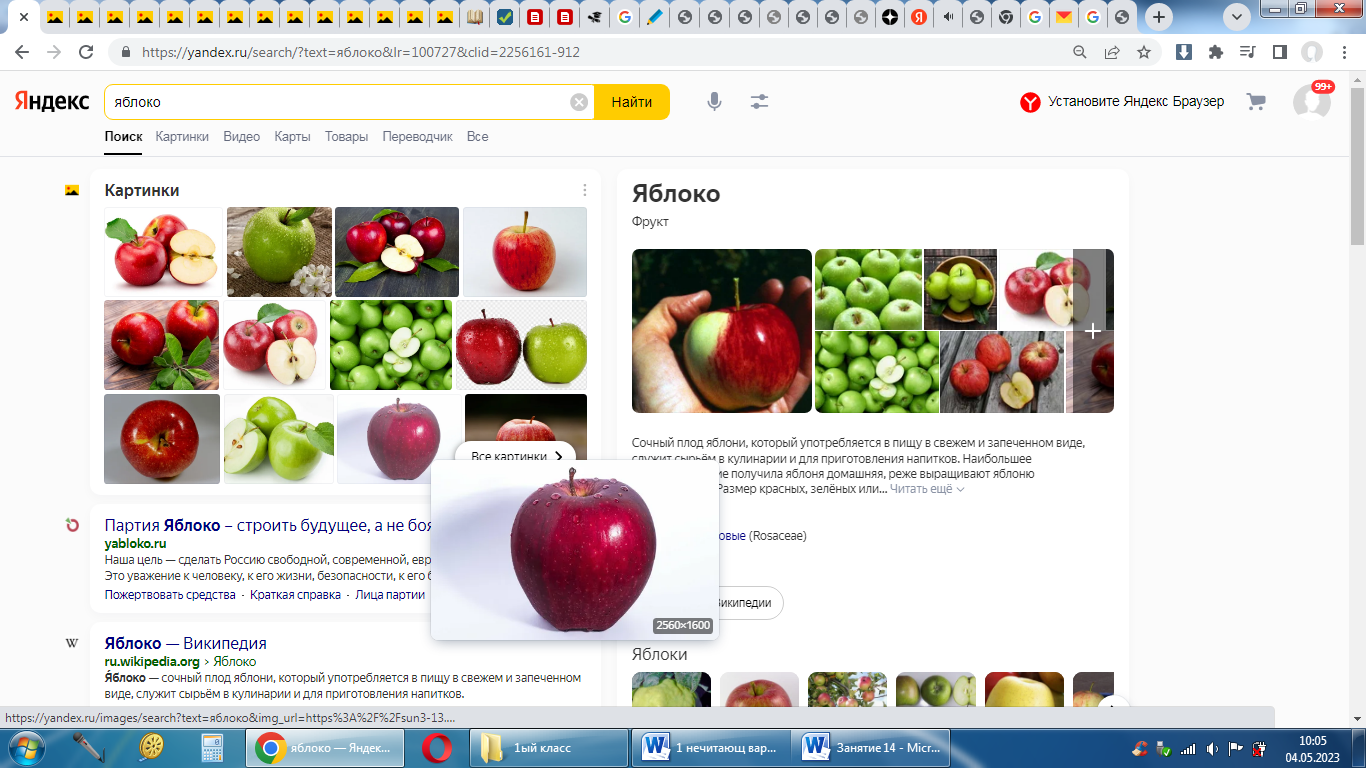The image size is (1366, 768).
Task: Click the Все картинки button
Action: [516, 456]
